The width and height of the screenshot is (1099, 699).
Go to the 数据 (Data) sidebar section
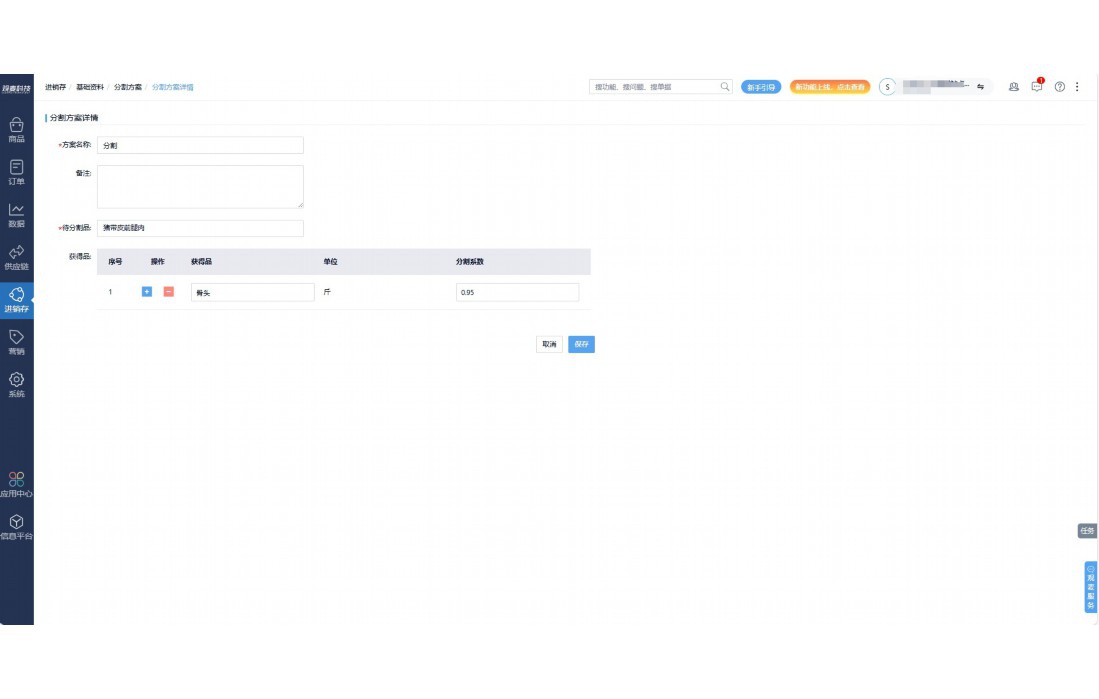pos(16,215)
